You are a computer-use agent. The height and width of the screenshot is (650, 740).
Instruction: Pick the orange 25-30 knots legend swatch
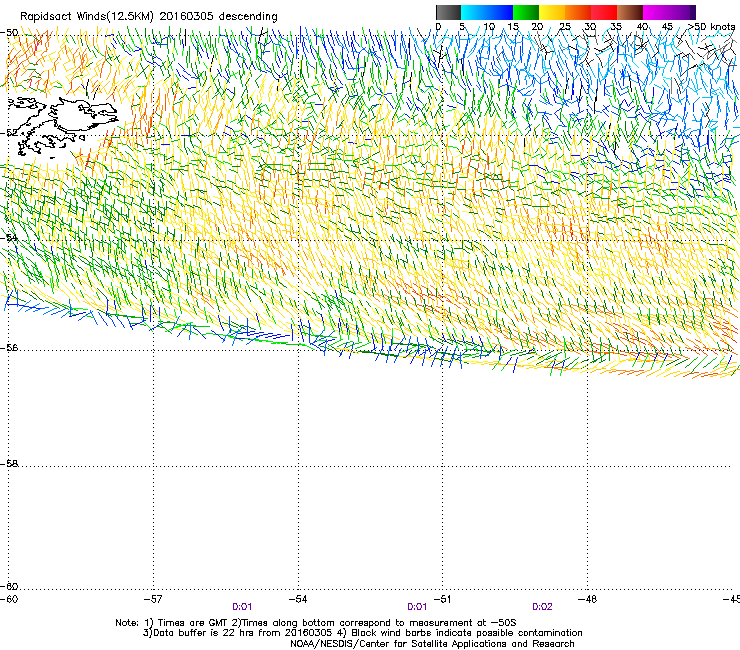coord(578,12)
